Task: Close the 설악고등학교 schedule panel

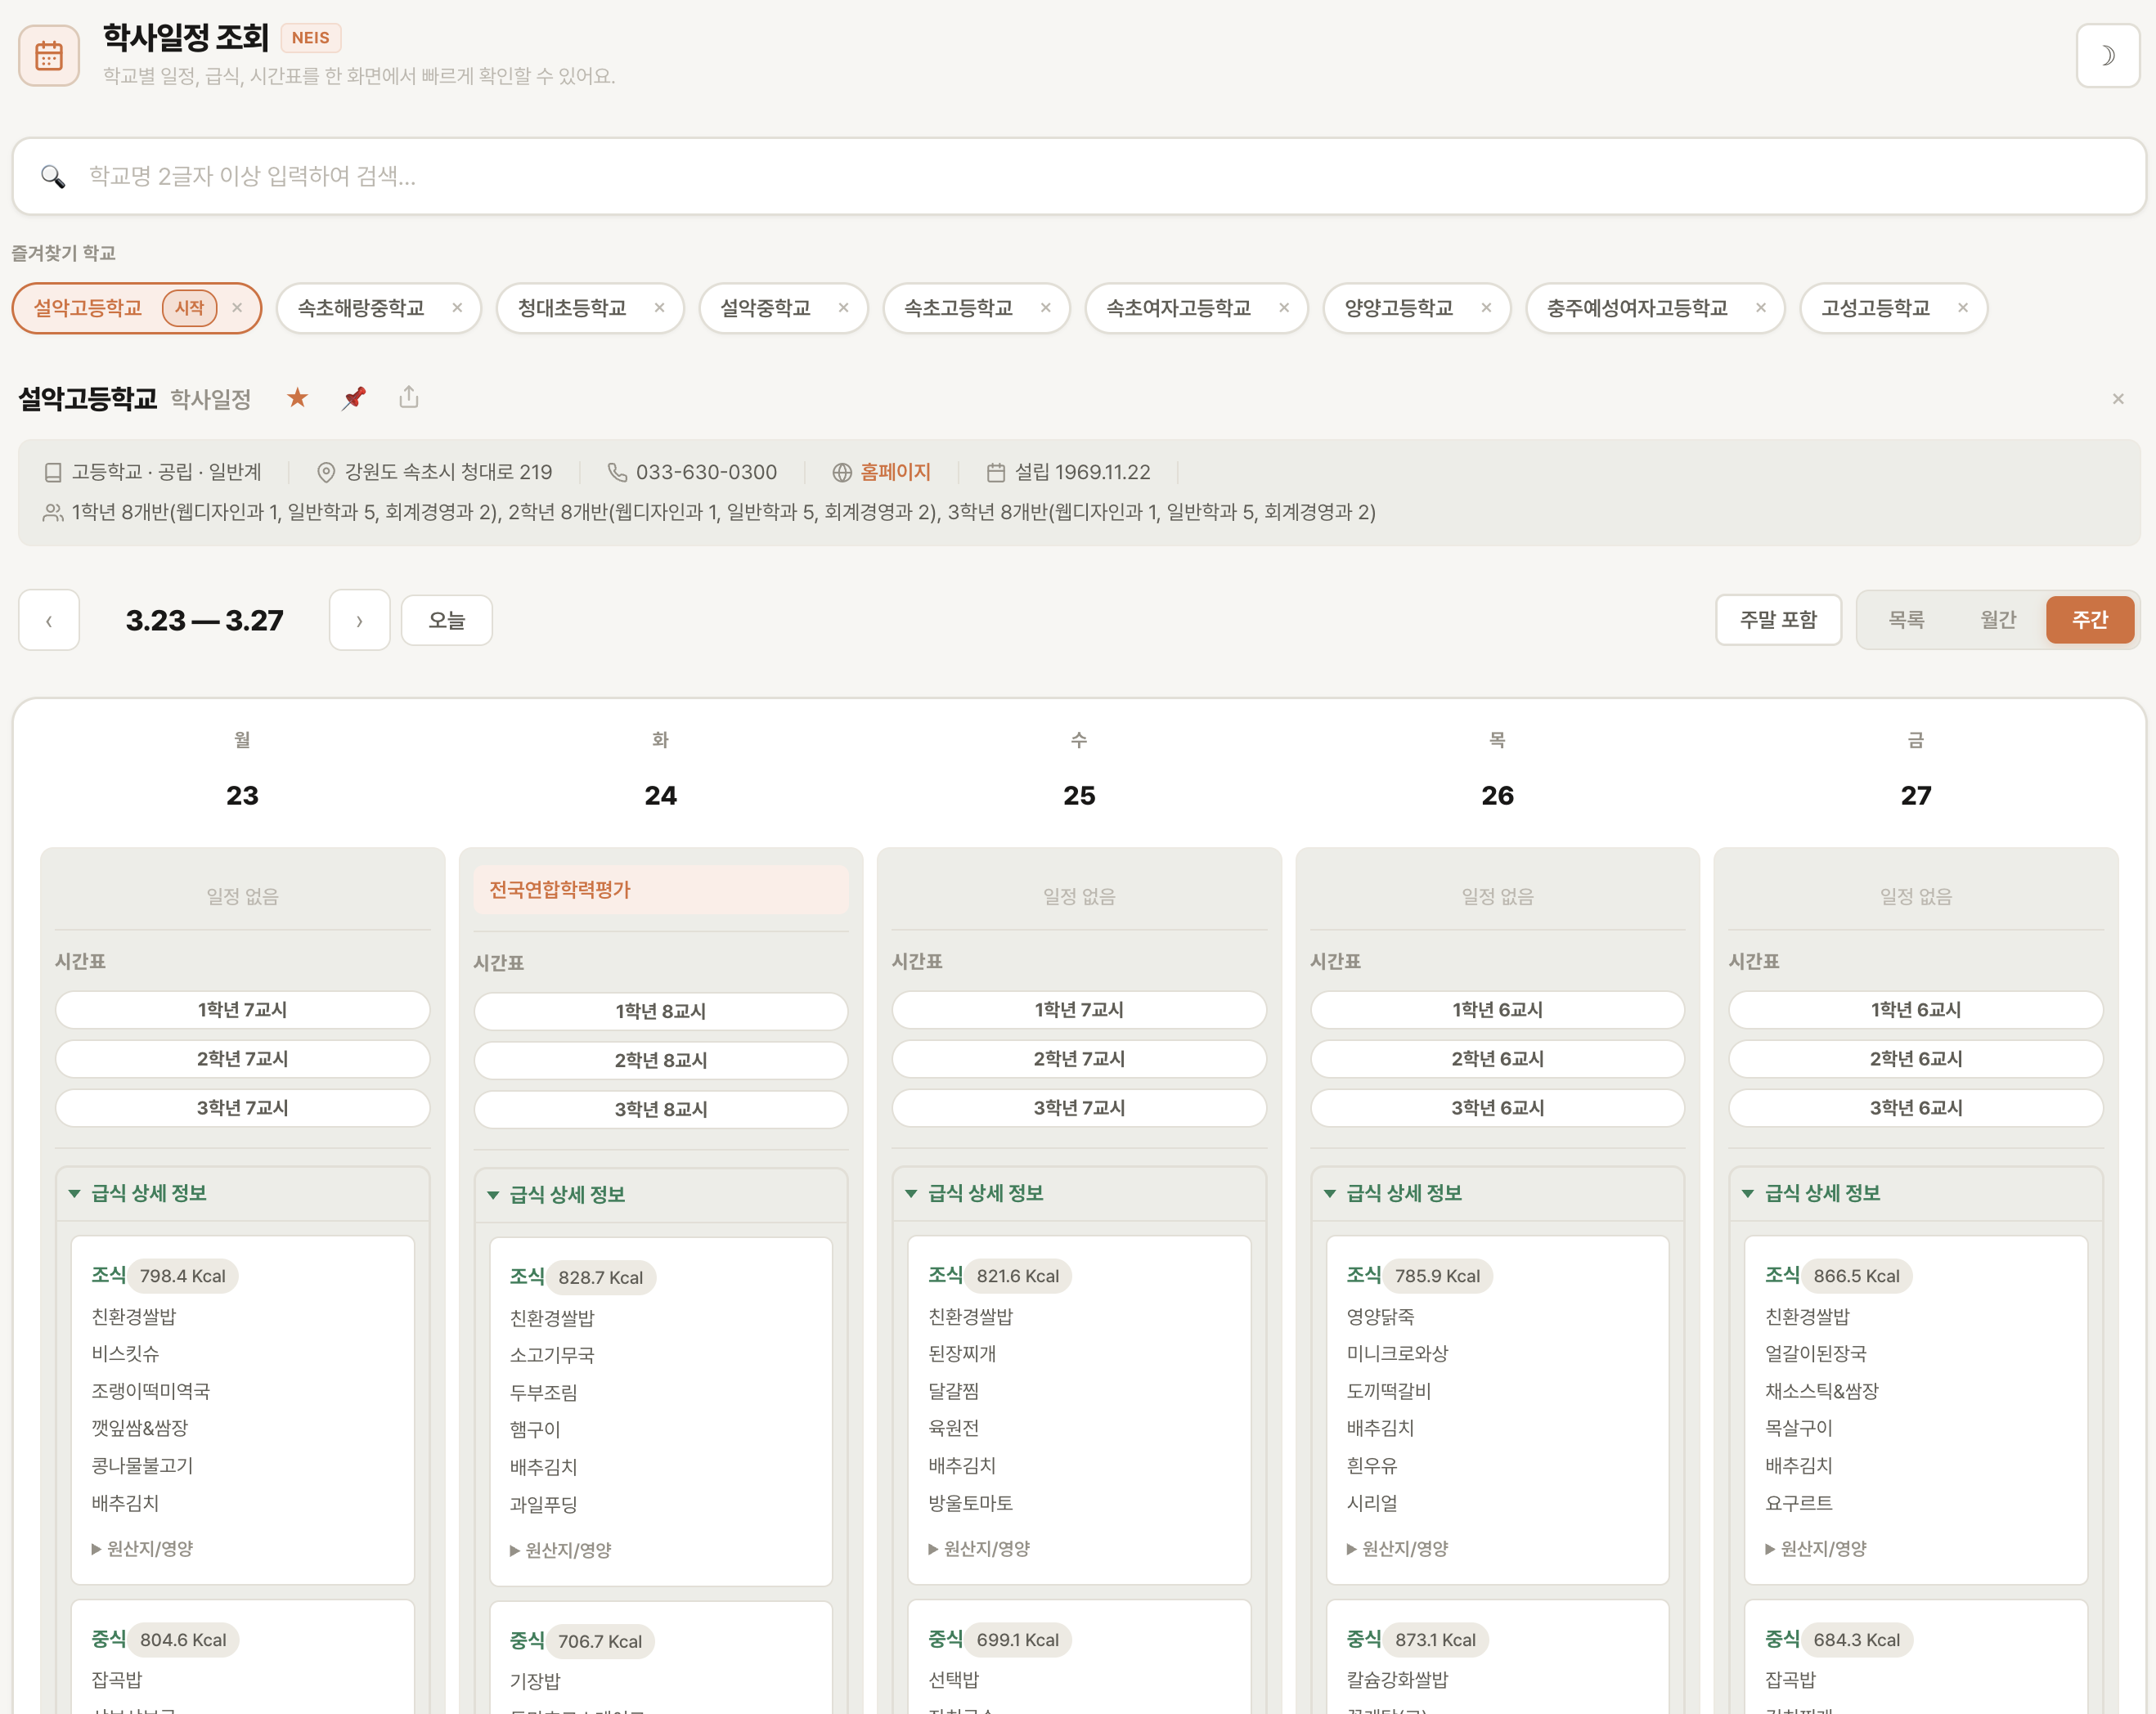Action: (2117, 399)
